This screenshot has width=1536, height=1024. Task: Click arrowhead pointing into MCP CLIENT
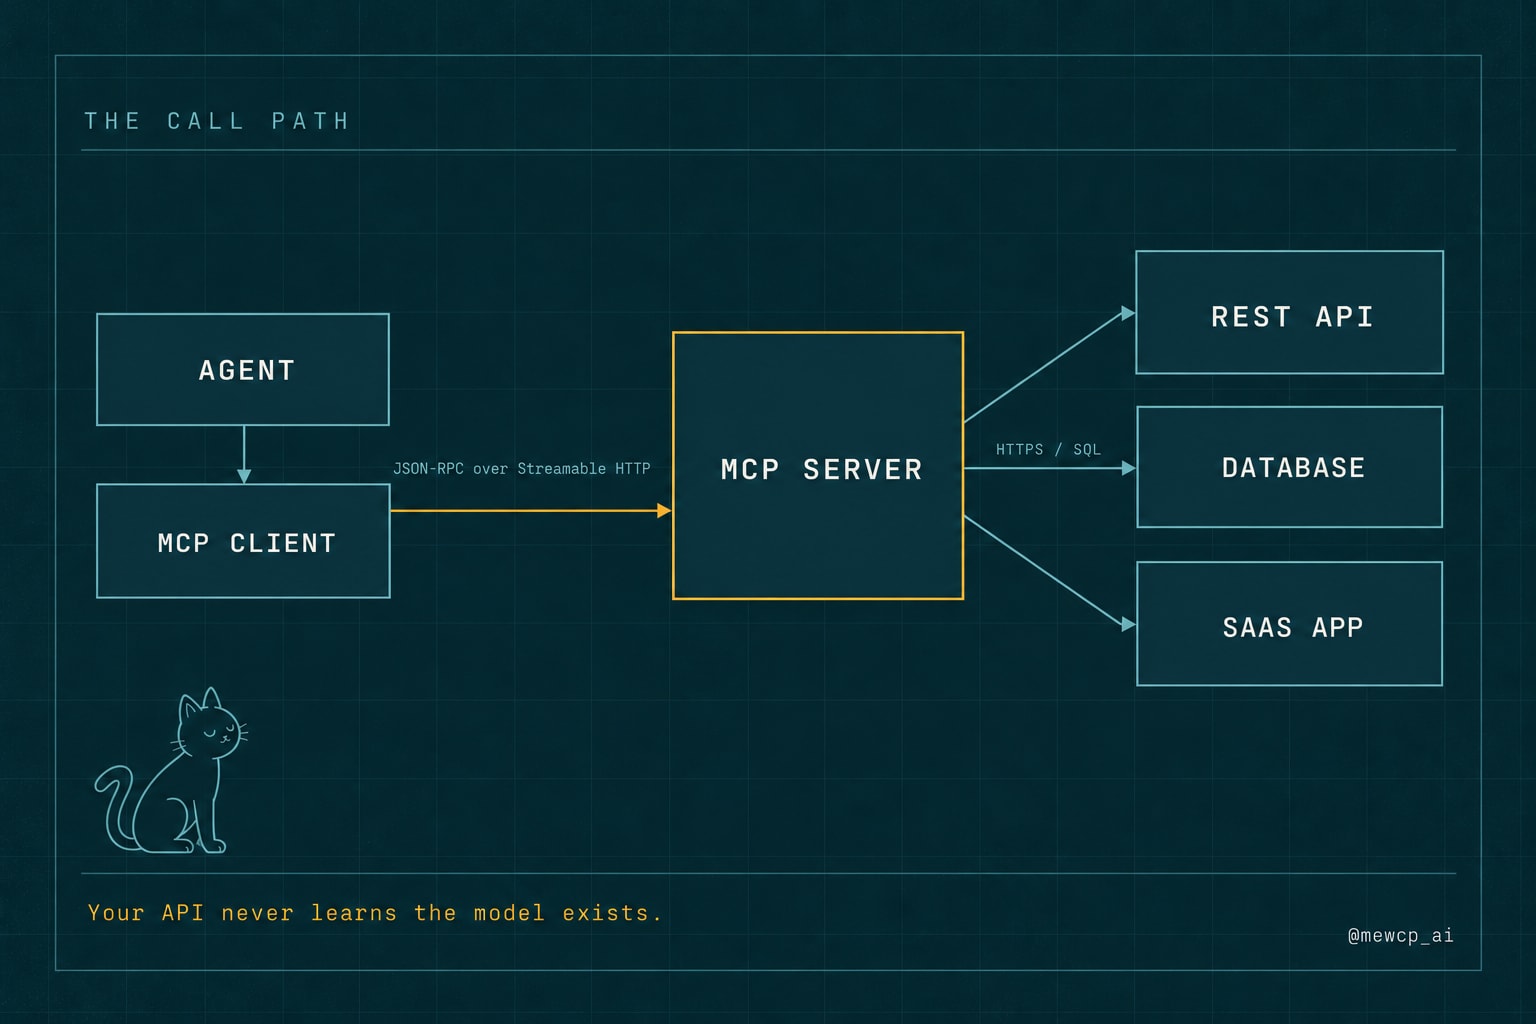click(x=244, y=476)
